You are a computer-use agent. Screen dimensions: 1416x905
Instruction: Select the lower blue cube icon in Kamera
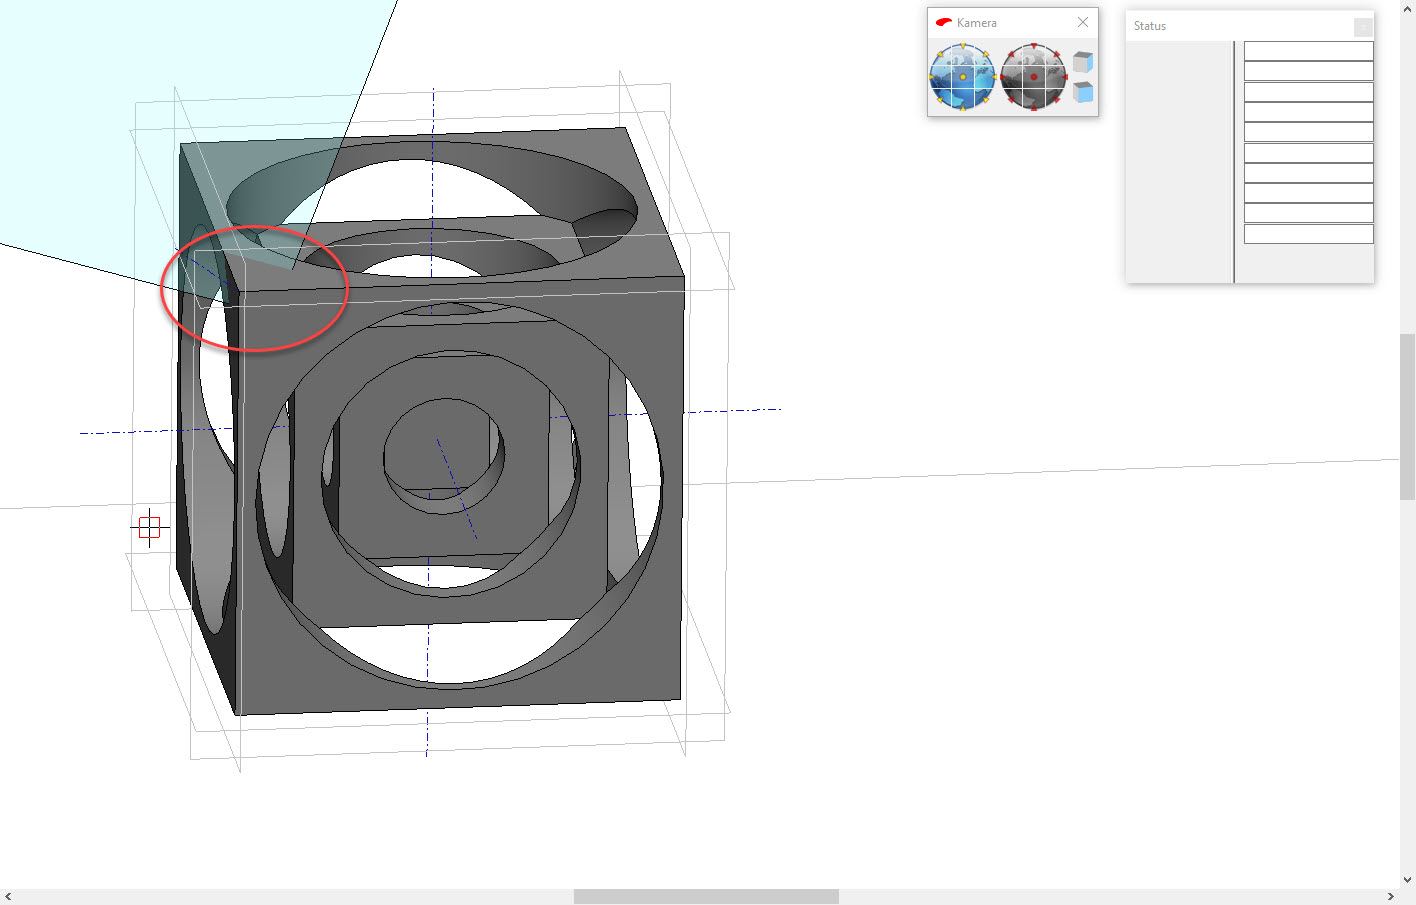tap(1083, 93)
